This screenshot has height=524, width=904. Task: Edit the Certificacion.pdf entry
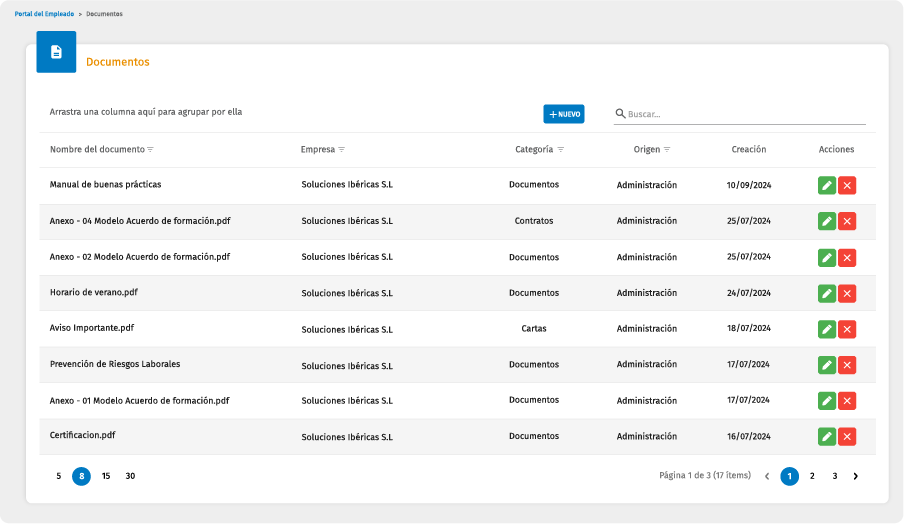(826, 436)
